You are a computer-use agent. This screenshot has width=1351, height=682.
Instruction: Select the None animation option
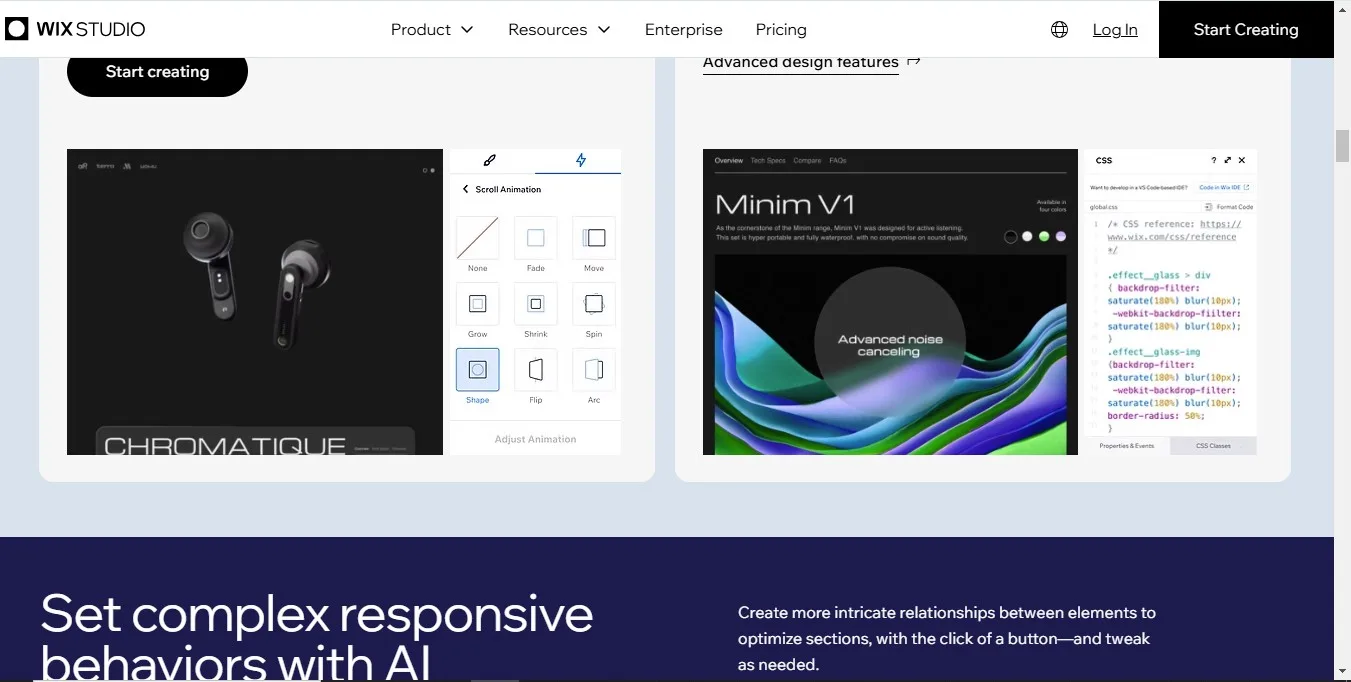pos(478,238)
